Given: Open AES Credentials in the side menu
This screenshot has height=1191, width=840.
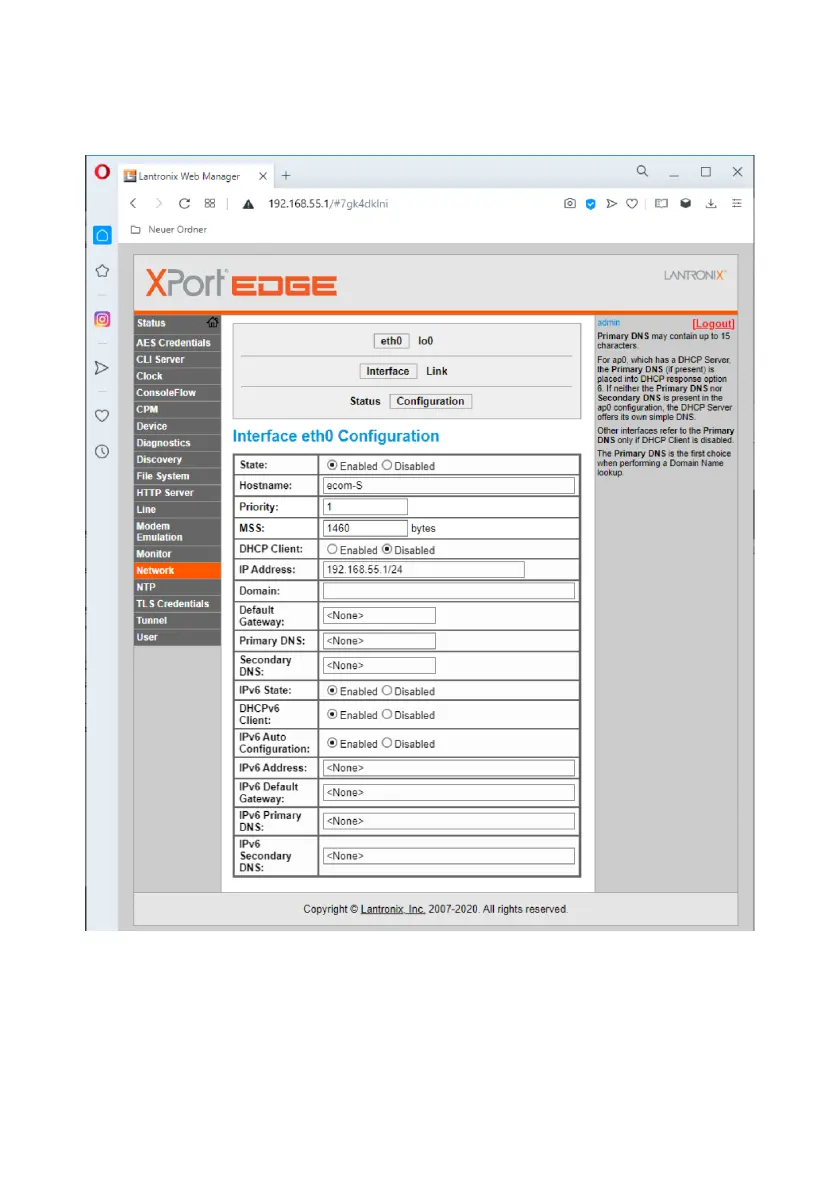Looking at the screenshot, I should pos(178,343).
